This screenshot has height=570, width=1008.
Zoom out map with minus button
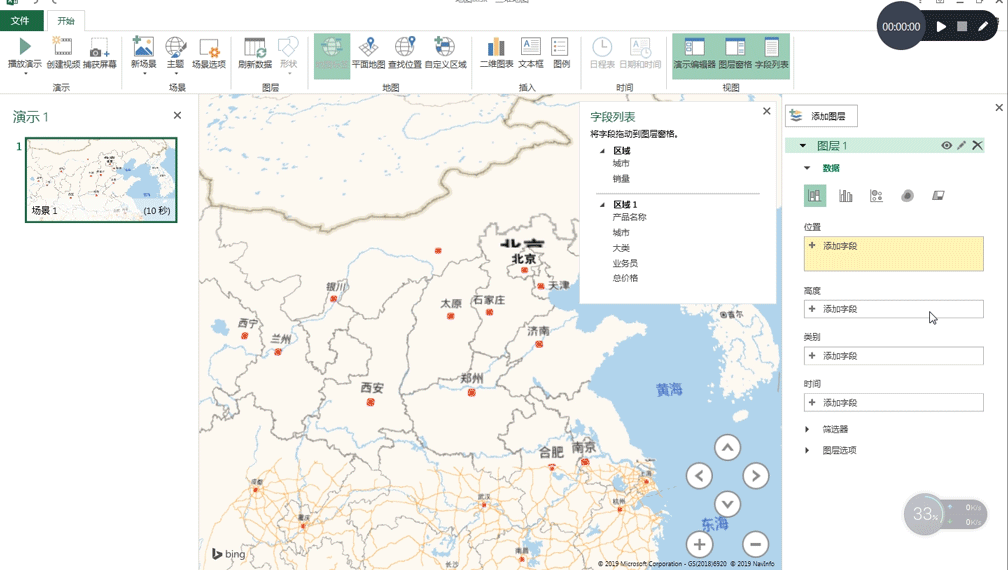[755, 545]
